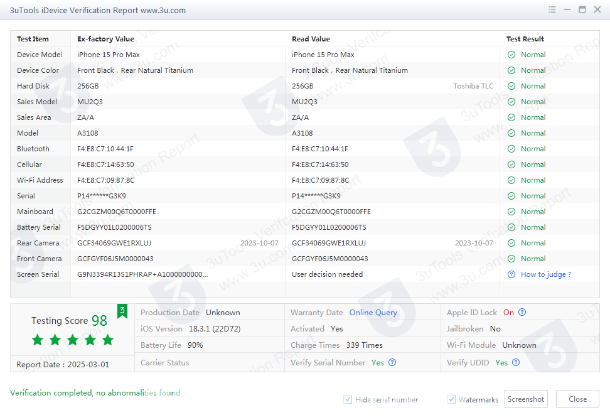The height and width of the screenshot is (420, 610).
Task: Select the Battery Serial read value
Action: [329, 227]
